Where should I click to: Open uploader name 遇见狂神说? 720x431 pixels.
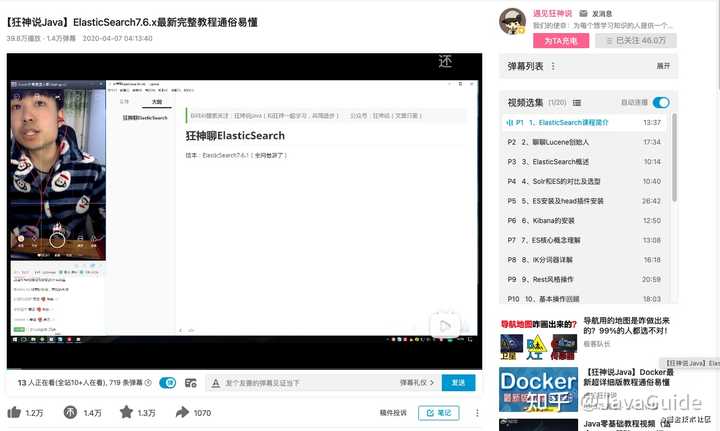552,13
